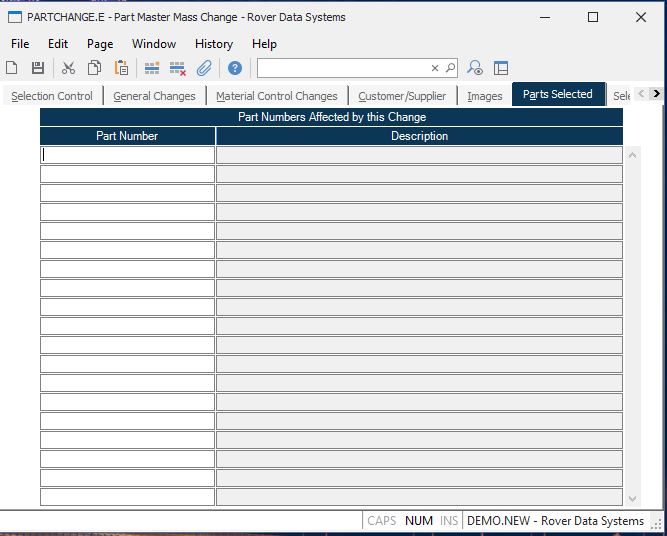
Task: Click the Copy icon in toolbar
Action: [x=94, y=68]
